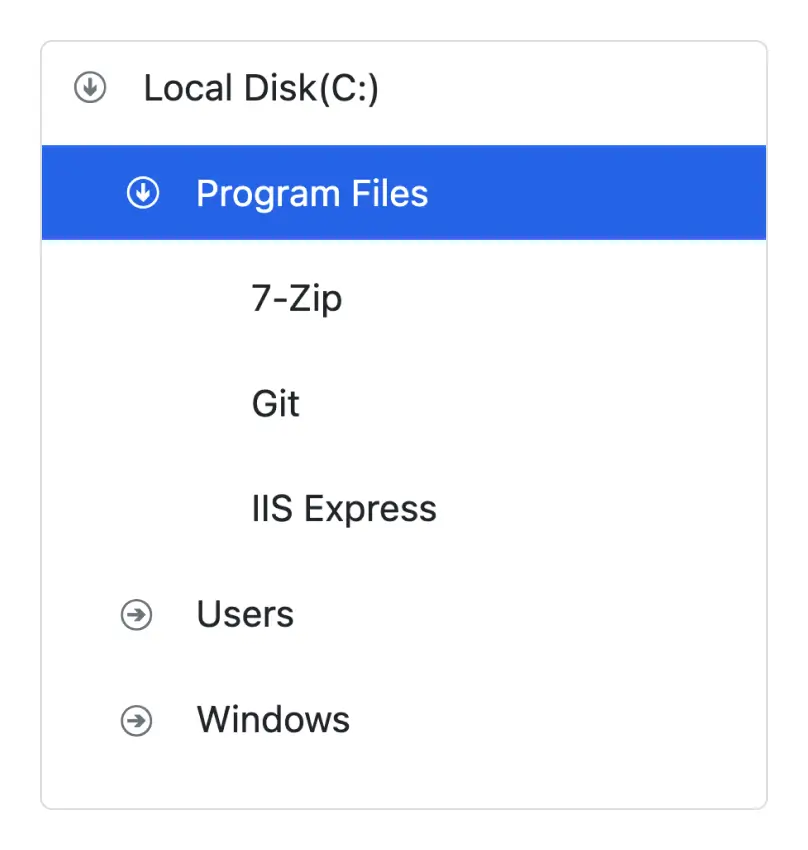Select the Windows entry in the tree
The width and height of the screenshot is (808, 850).
coord(272,720)
